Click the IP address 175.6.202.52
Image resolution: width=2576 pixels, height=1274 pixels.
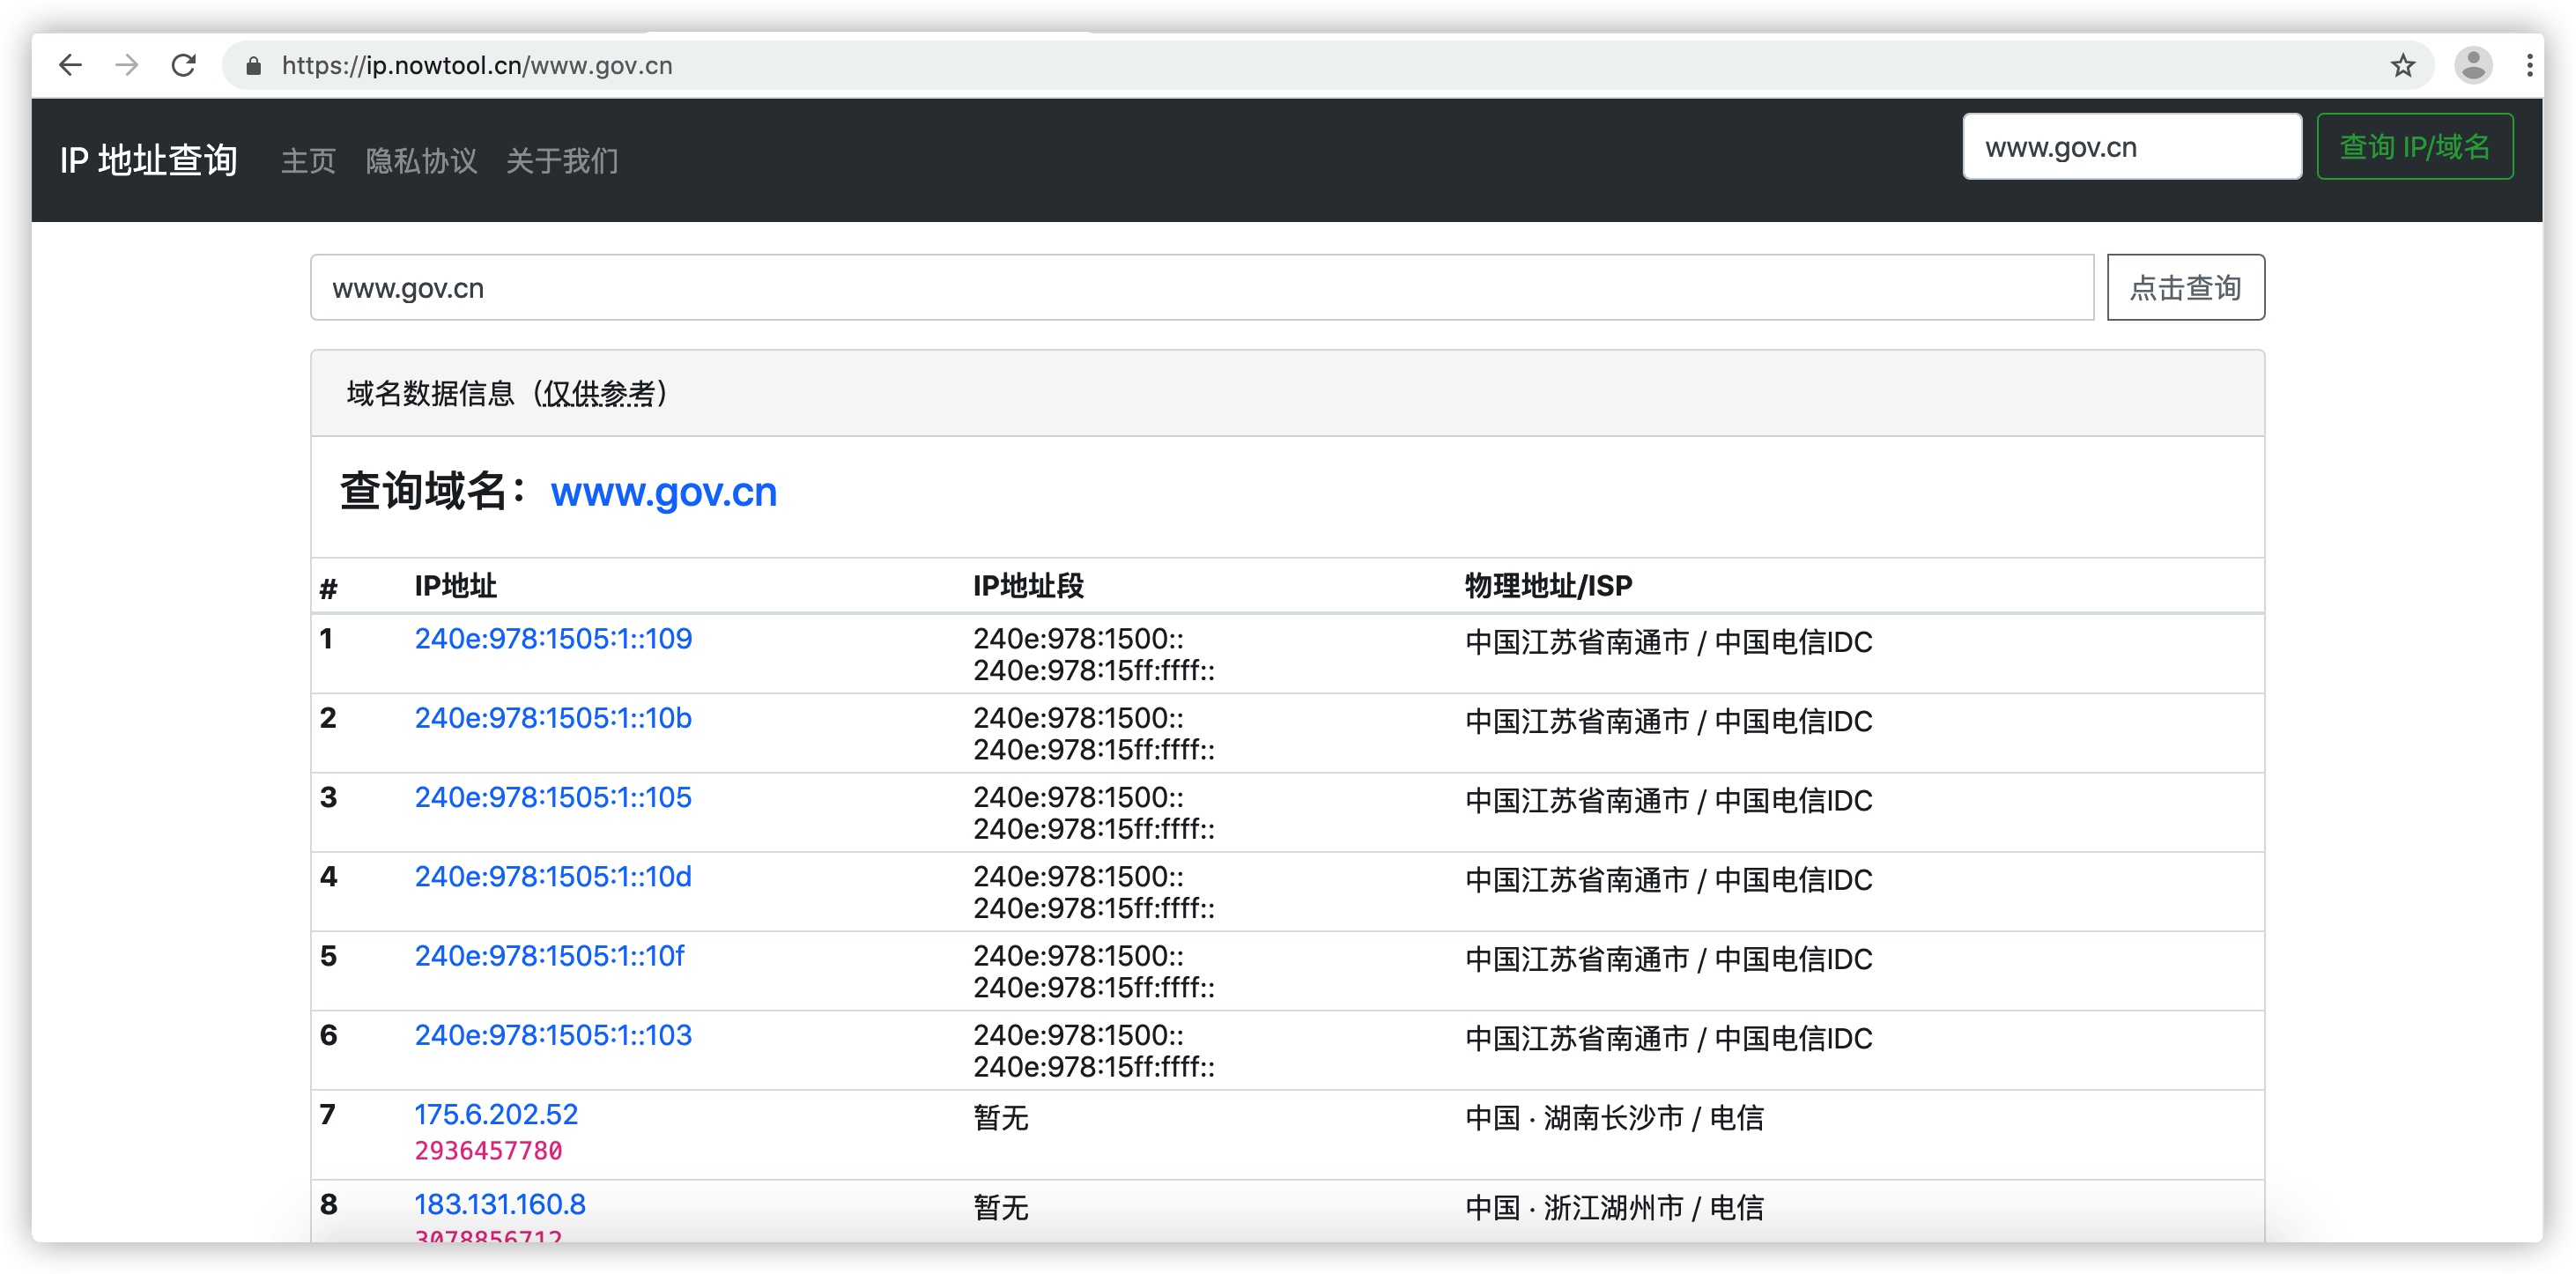[x=496, y=1114]
